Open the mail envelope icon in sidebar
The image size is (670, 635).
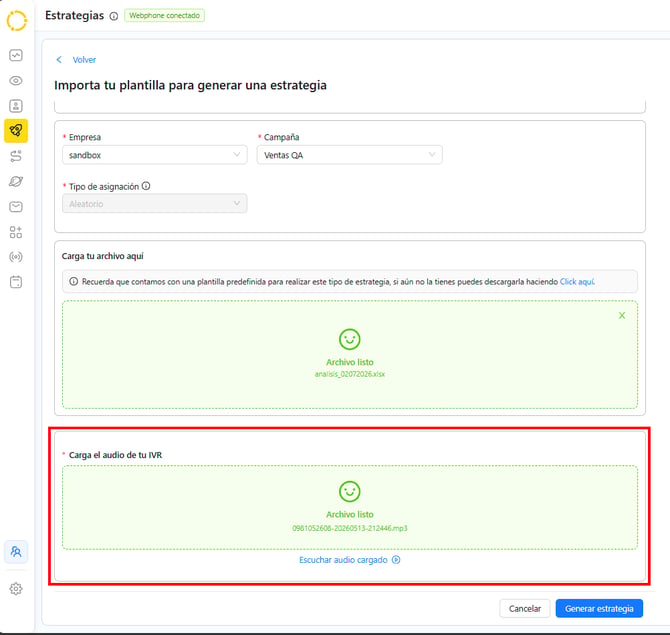[16, 207]
